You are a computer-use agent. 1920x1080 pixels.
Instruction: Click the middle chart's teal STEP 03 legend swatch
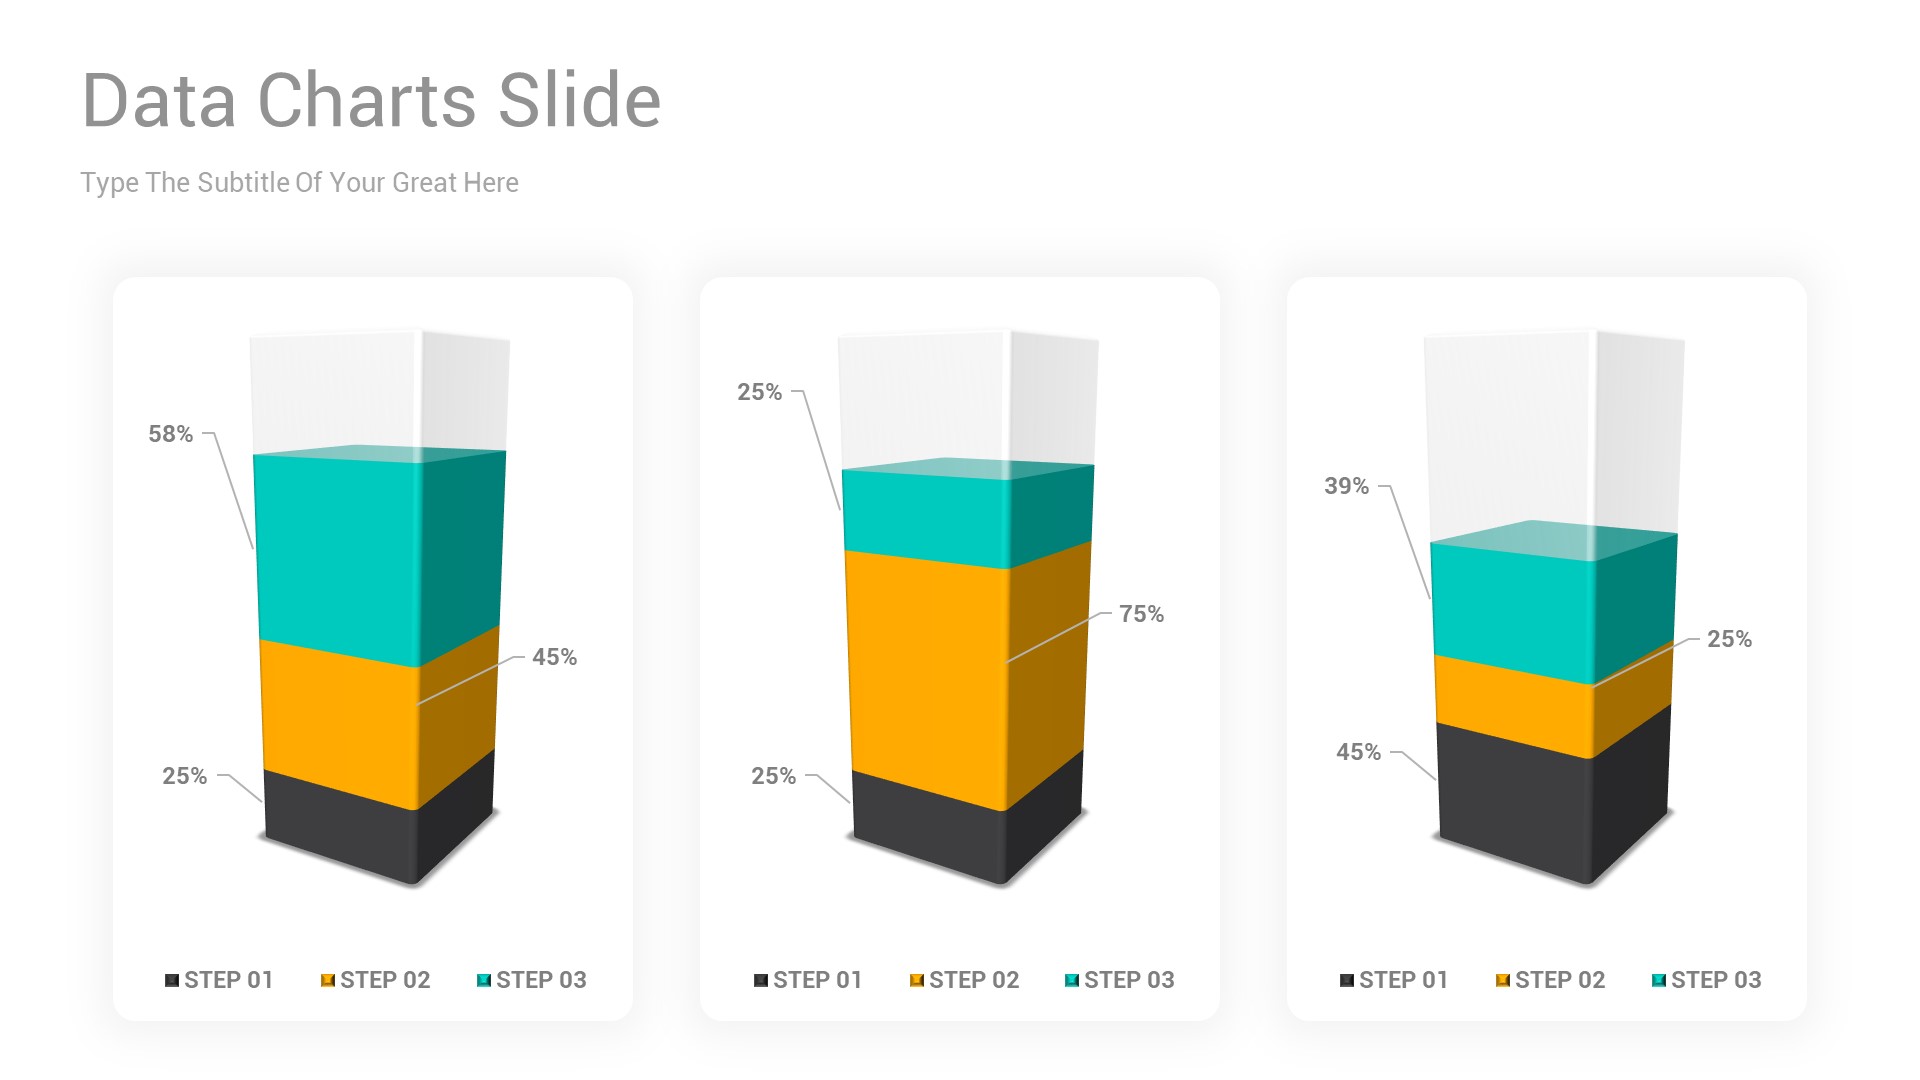[x=1072, y=980]
